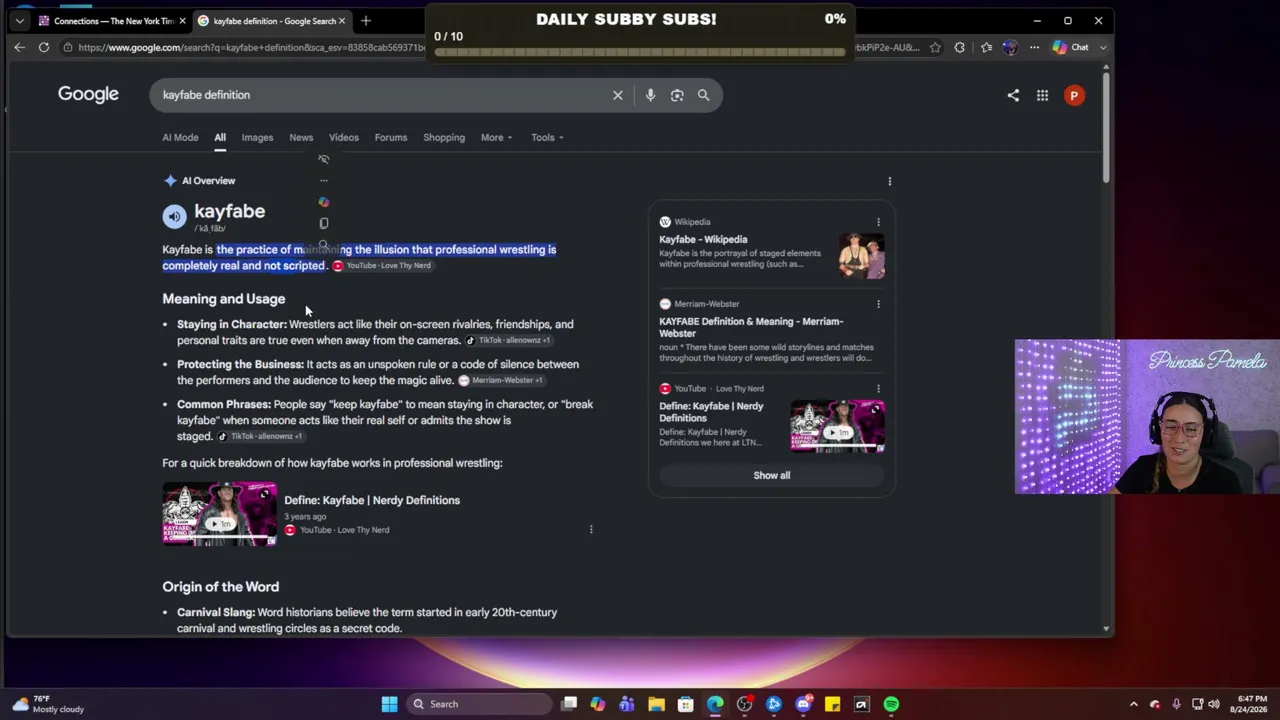1280x720 pixels.
Task: Expand the Copilot Chat sidebar options arrow
Action: [x=1103, y=47]
